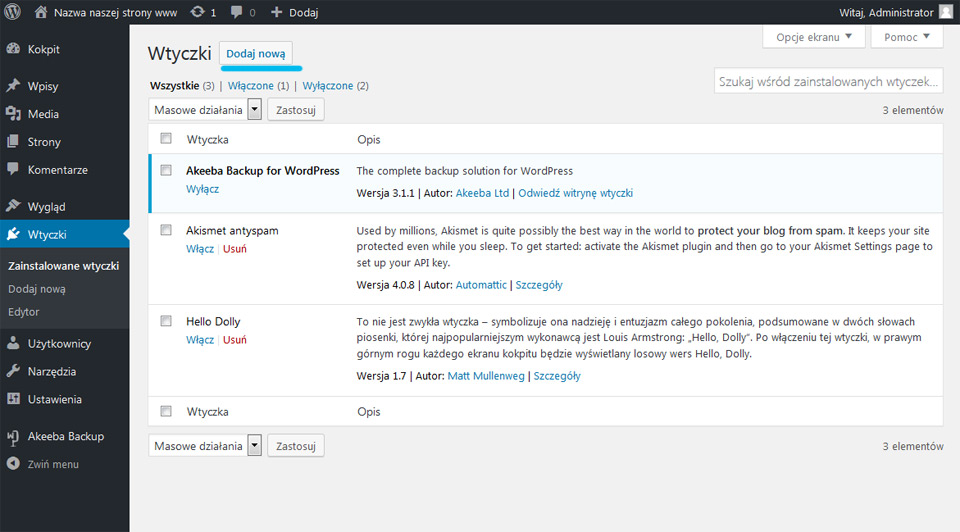Sort by the top Wtyczka column header
Viewport: 960px width, 532px height.
[208, 140]
